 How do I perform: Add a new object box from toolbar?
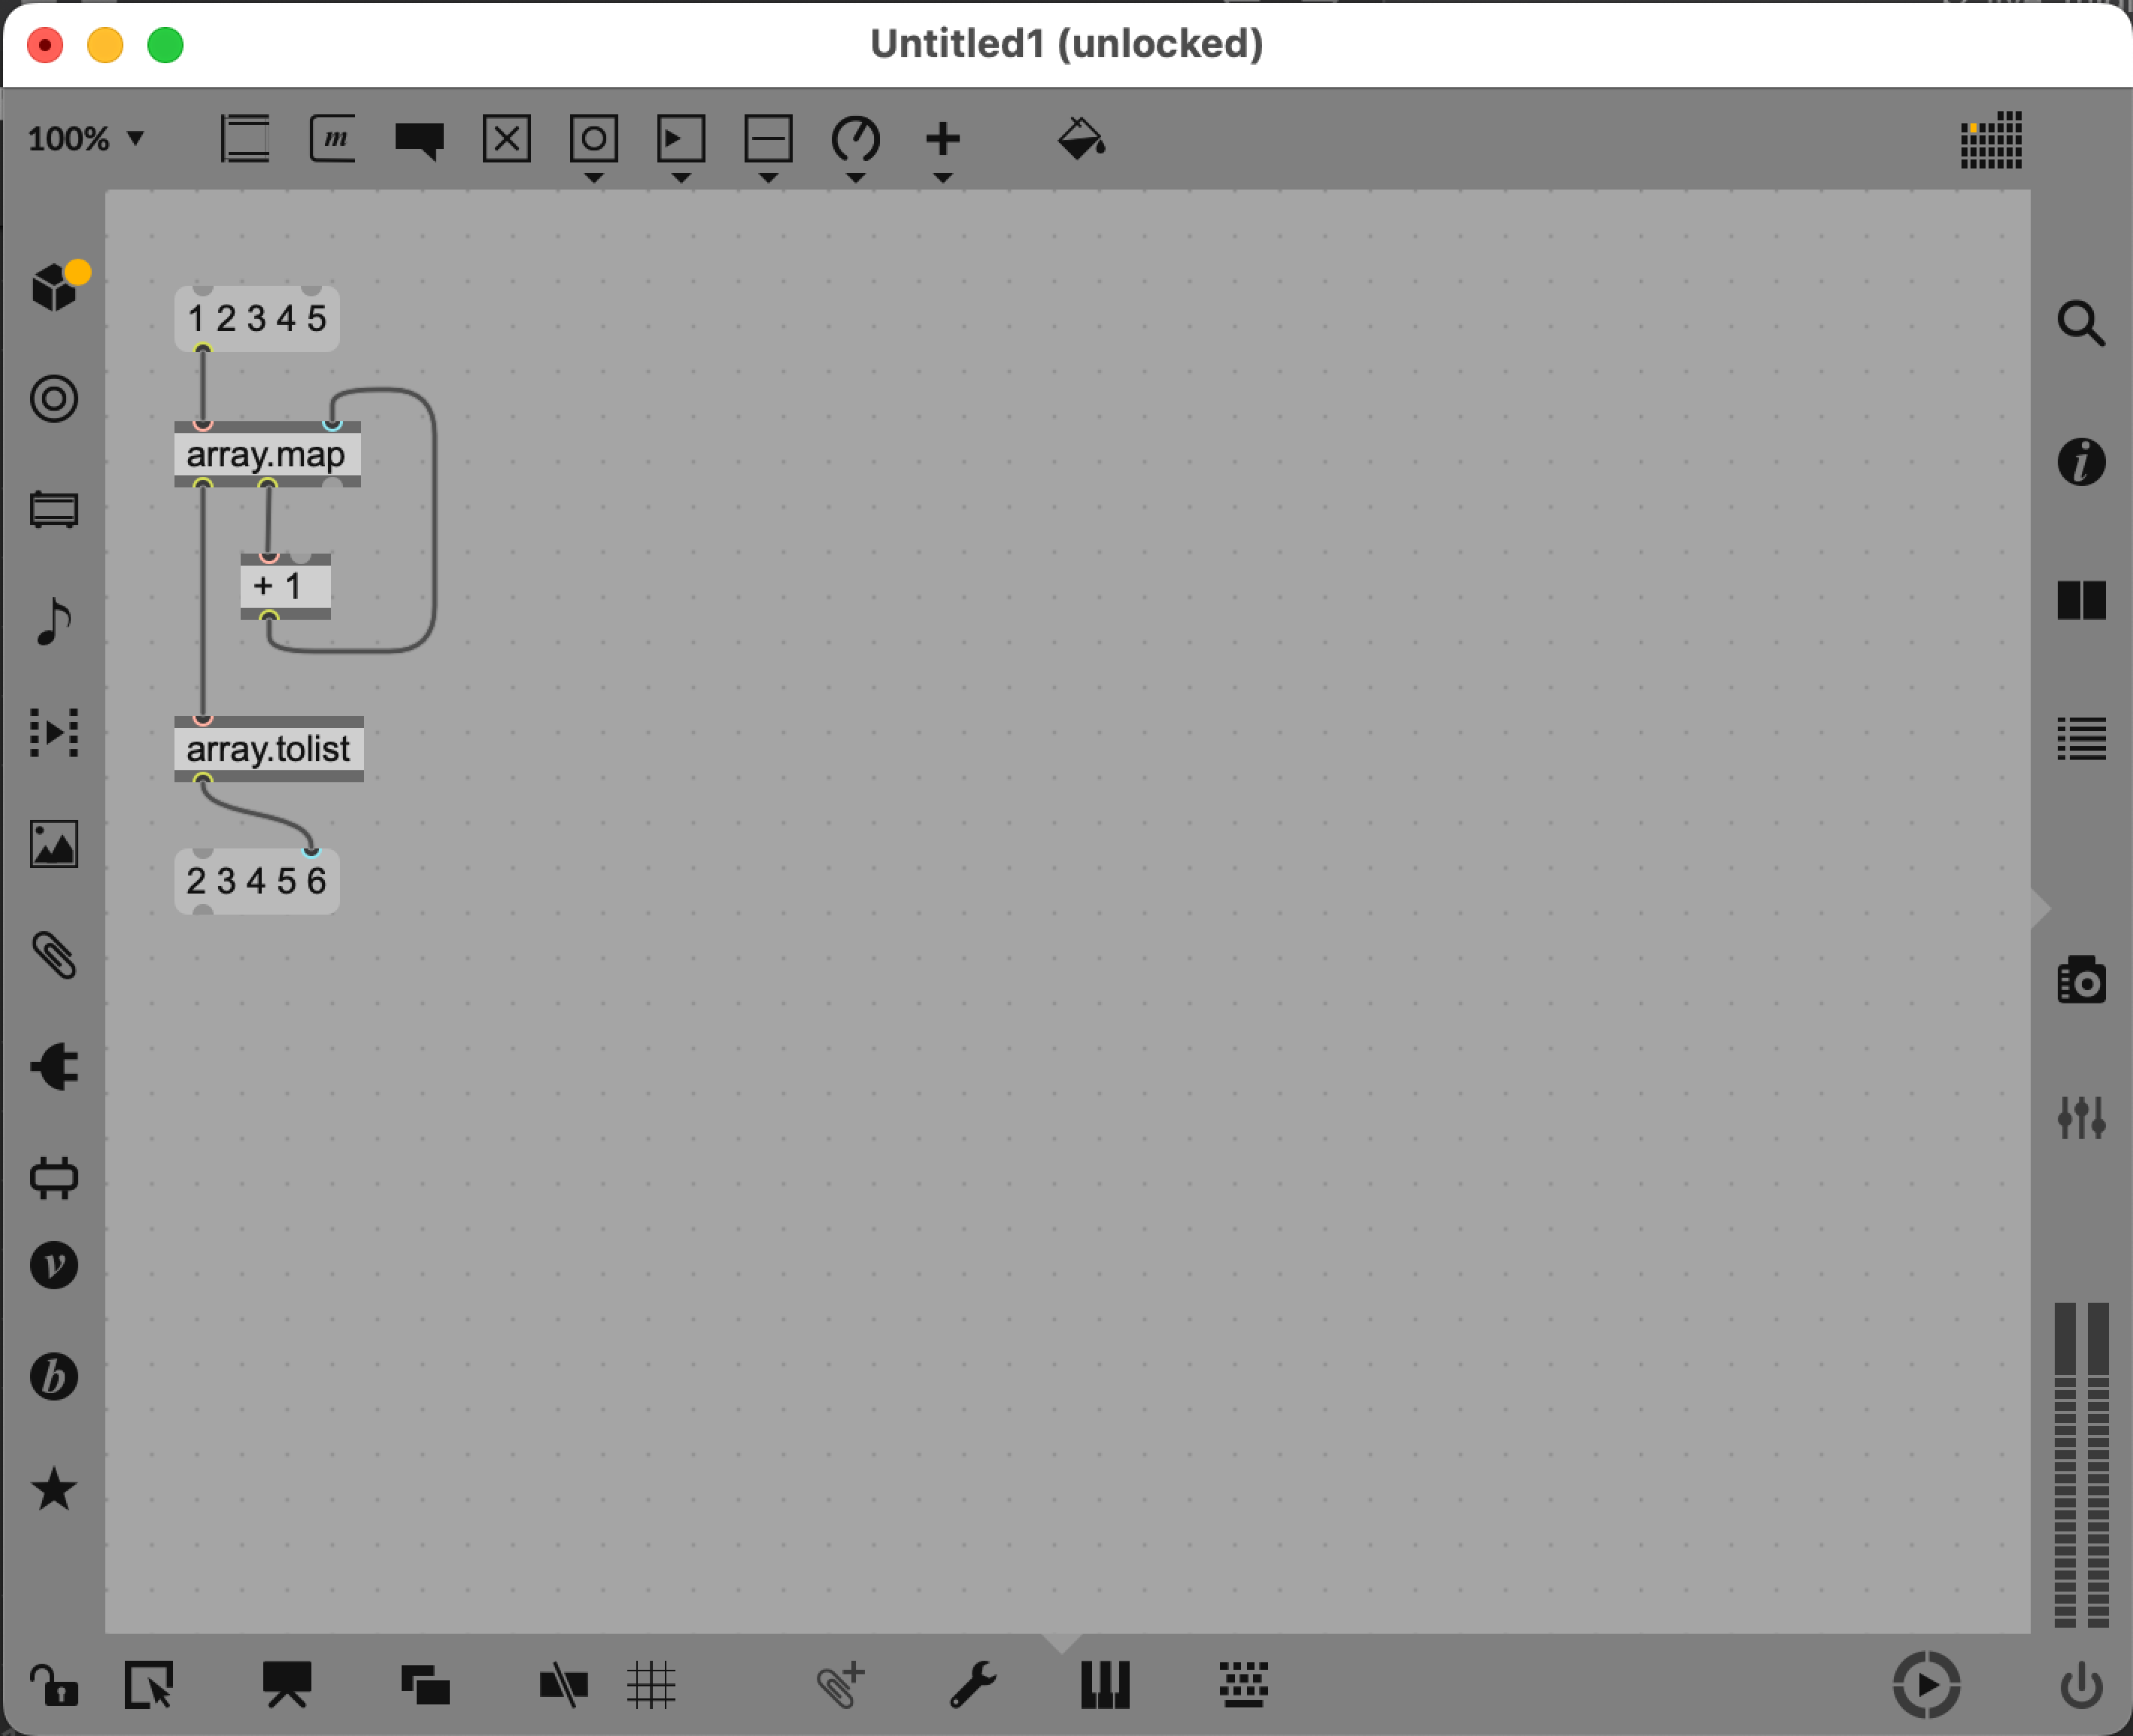point(245,138)
